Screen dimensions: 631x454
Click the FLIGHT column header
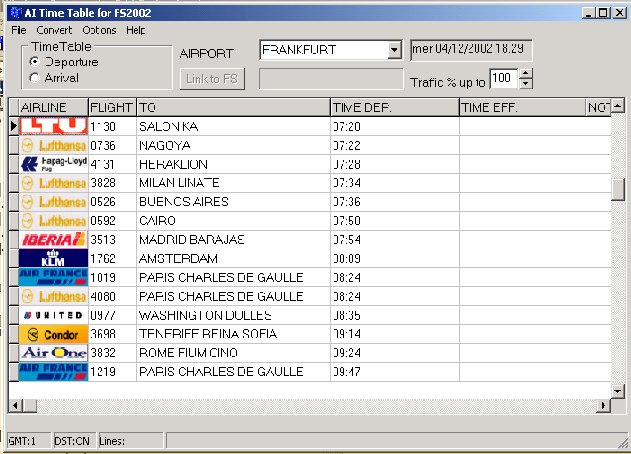click(x=112, y=107)
